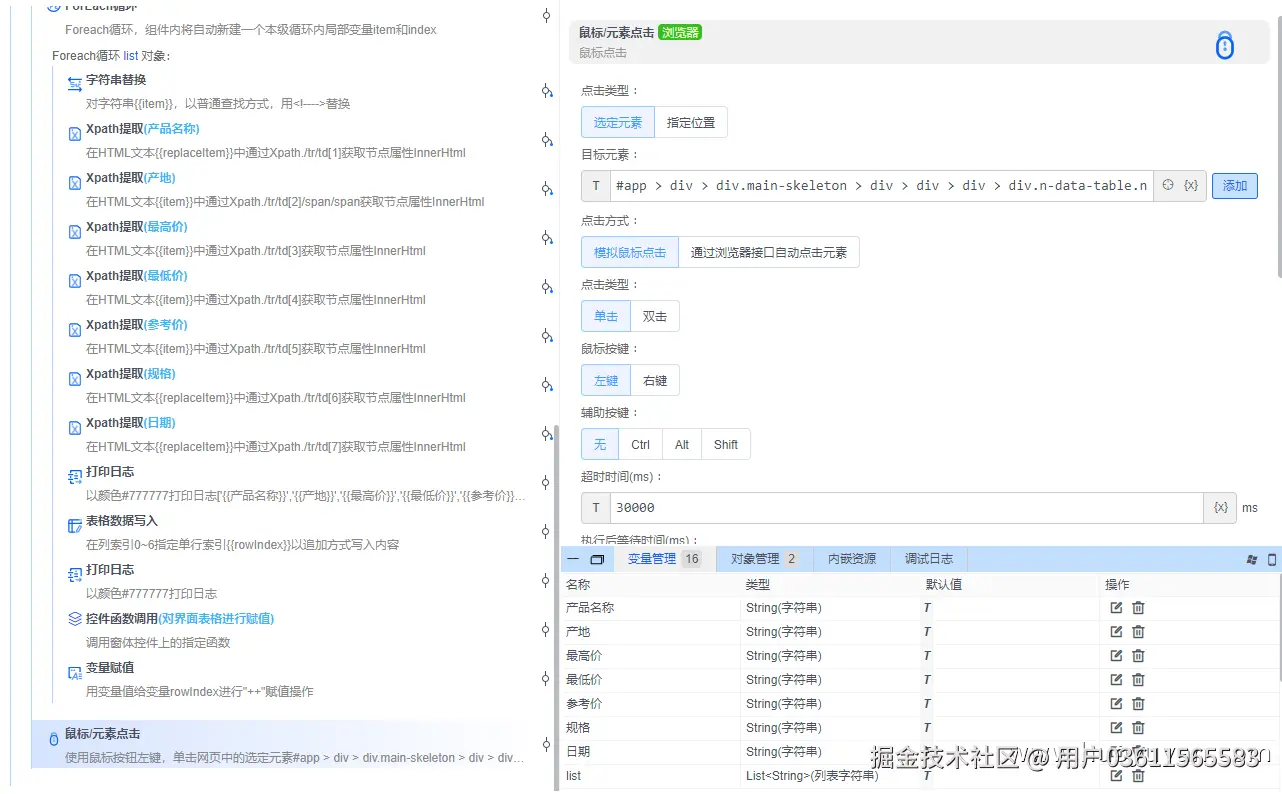This screenshot has height=794, width=1282.
Task: Select 指定位置 click type
Action: pyautogui.click(x=691, y=122)
